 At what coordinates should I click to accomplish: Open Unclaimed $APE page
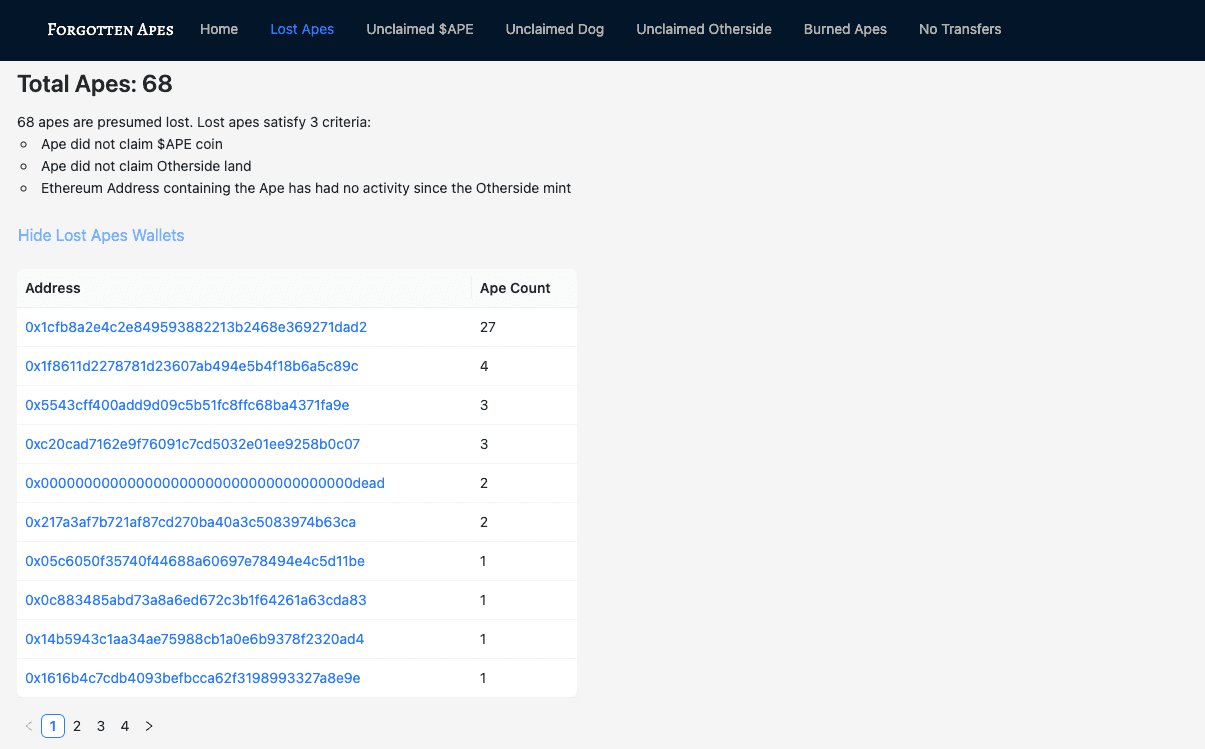pos(420,29)
